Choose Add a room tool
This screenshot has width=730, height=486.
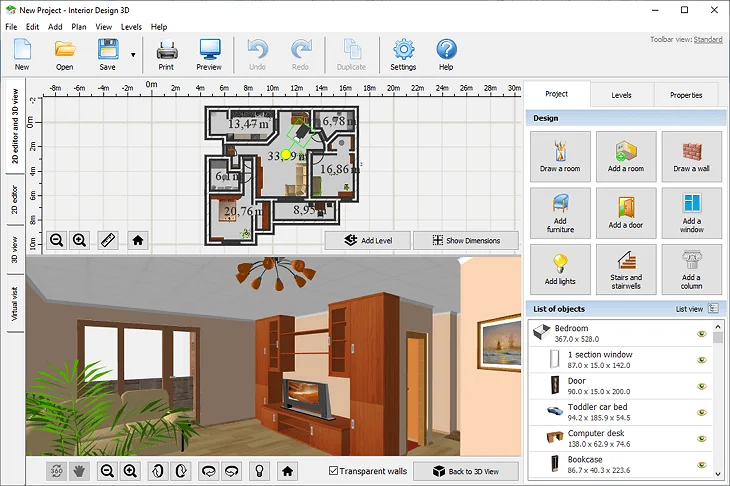(x=626, y=156)
